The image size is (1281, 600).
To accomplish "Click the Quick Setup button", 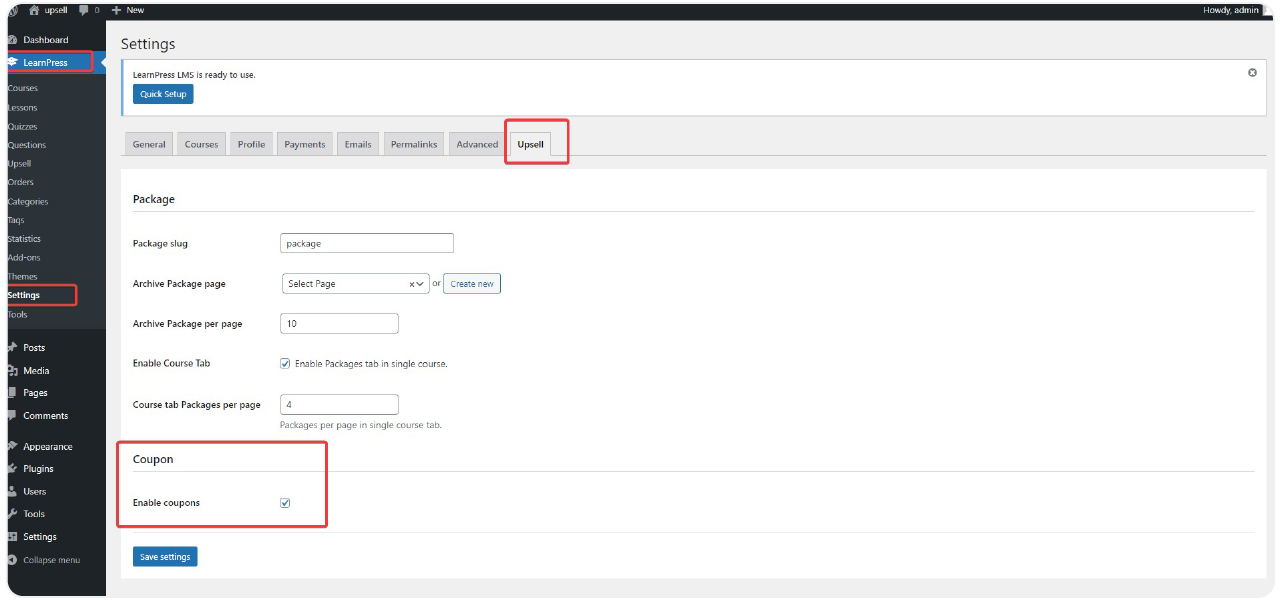I will tap(163, 94).
